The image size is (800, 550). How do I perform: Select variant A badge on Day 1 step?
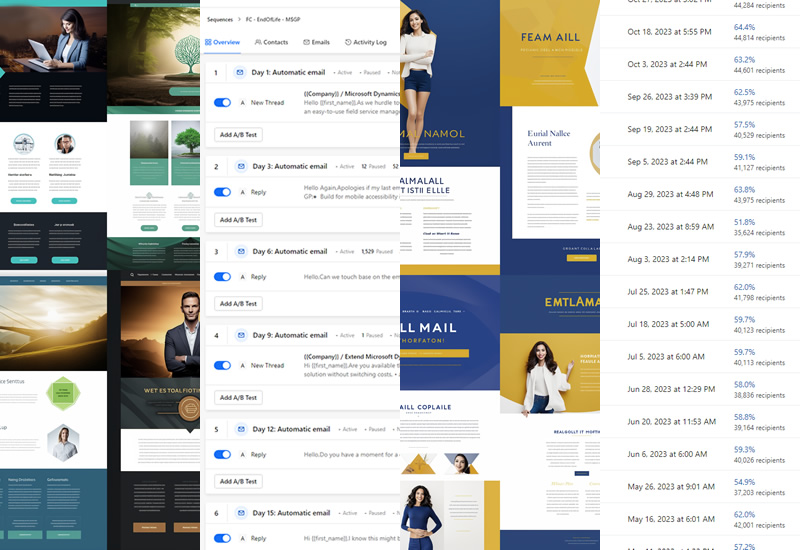(x=242, y=102)
